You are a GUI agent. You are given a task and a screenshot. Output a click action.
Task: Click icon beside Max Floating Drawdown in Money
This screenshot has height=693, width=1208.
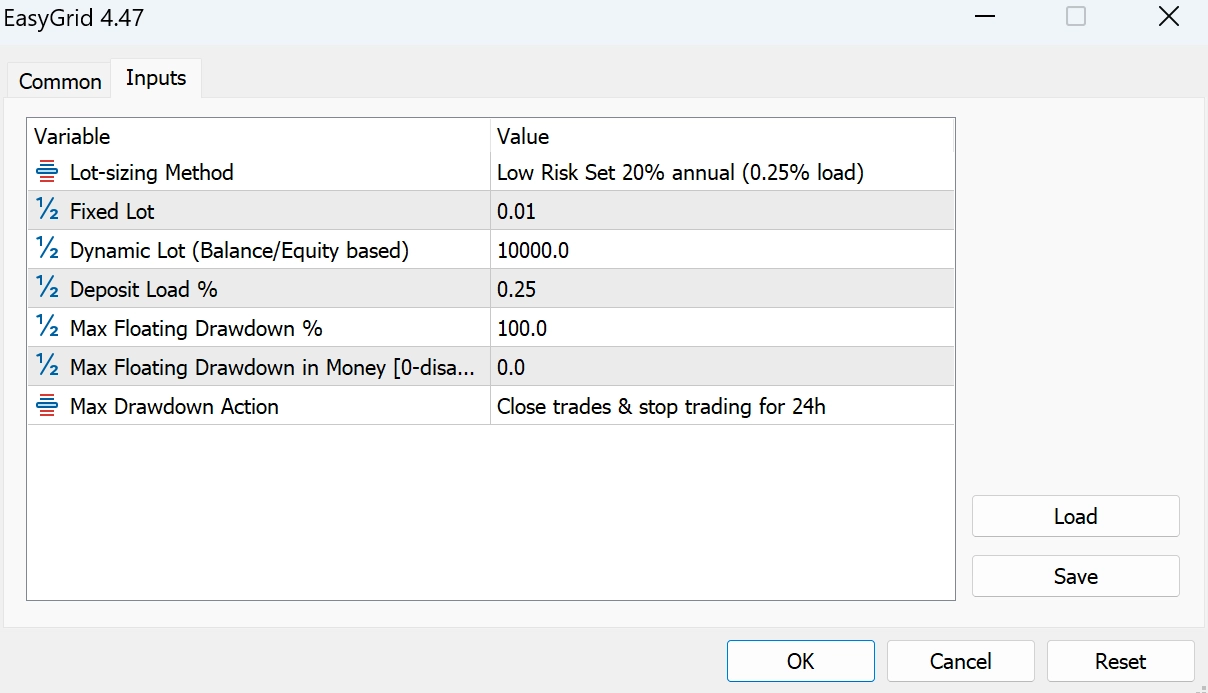click(47, 367)
